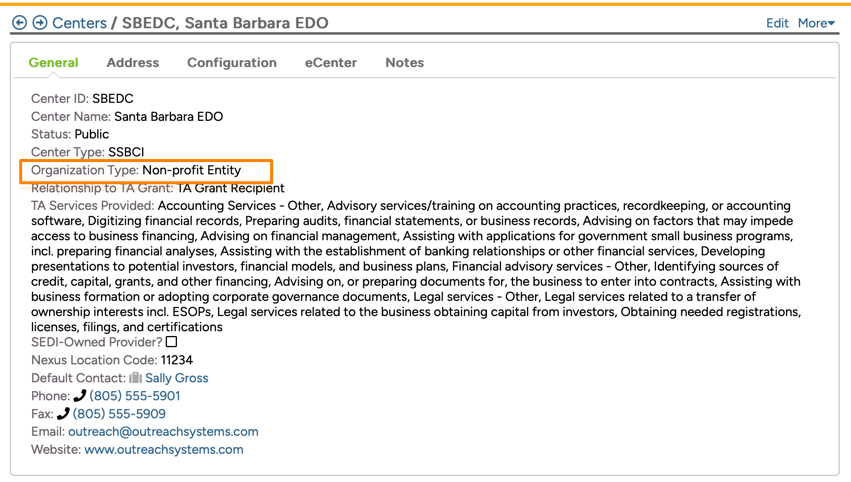Click the forward arrow navigation icon
851x482 pixels.
(40, 23)
